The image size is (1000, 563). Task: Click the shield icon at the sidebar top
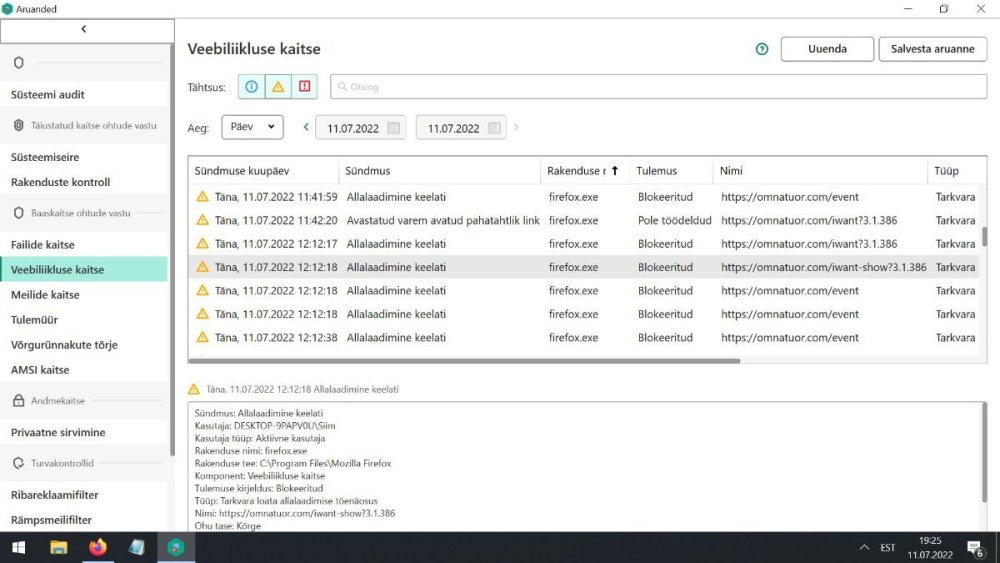pyautogui.click(x=18, y=62)
